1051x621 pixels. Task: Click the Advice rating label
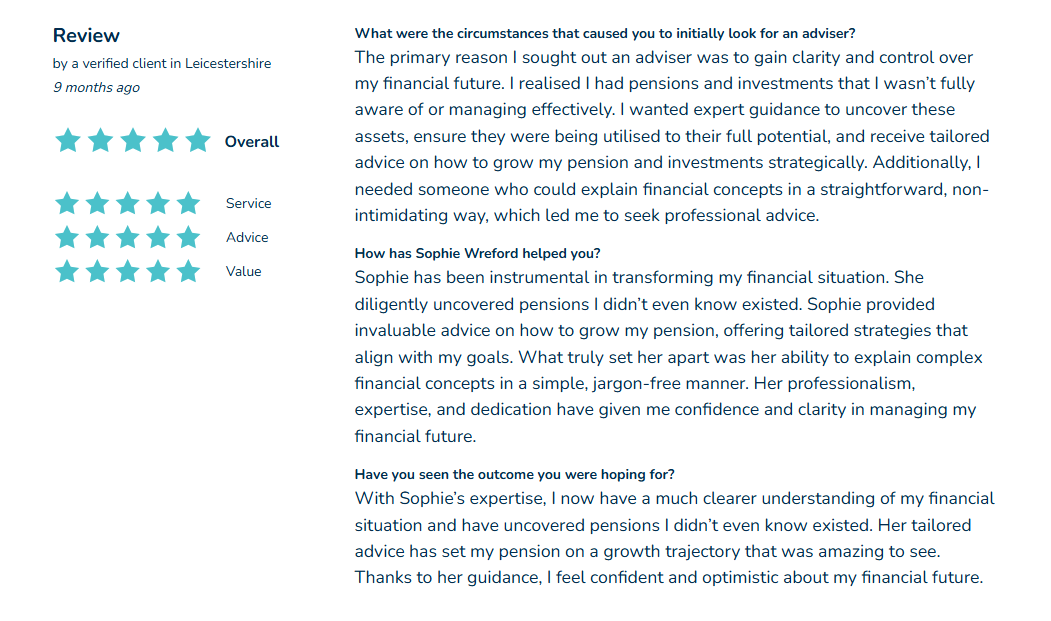[247, 238]
